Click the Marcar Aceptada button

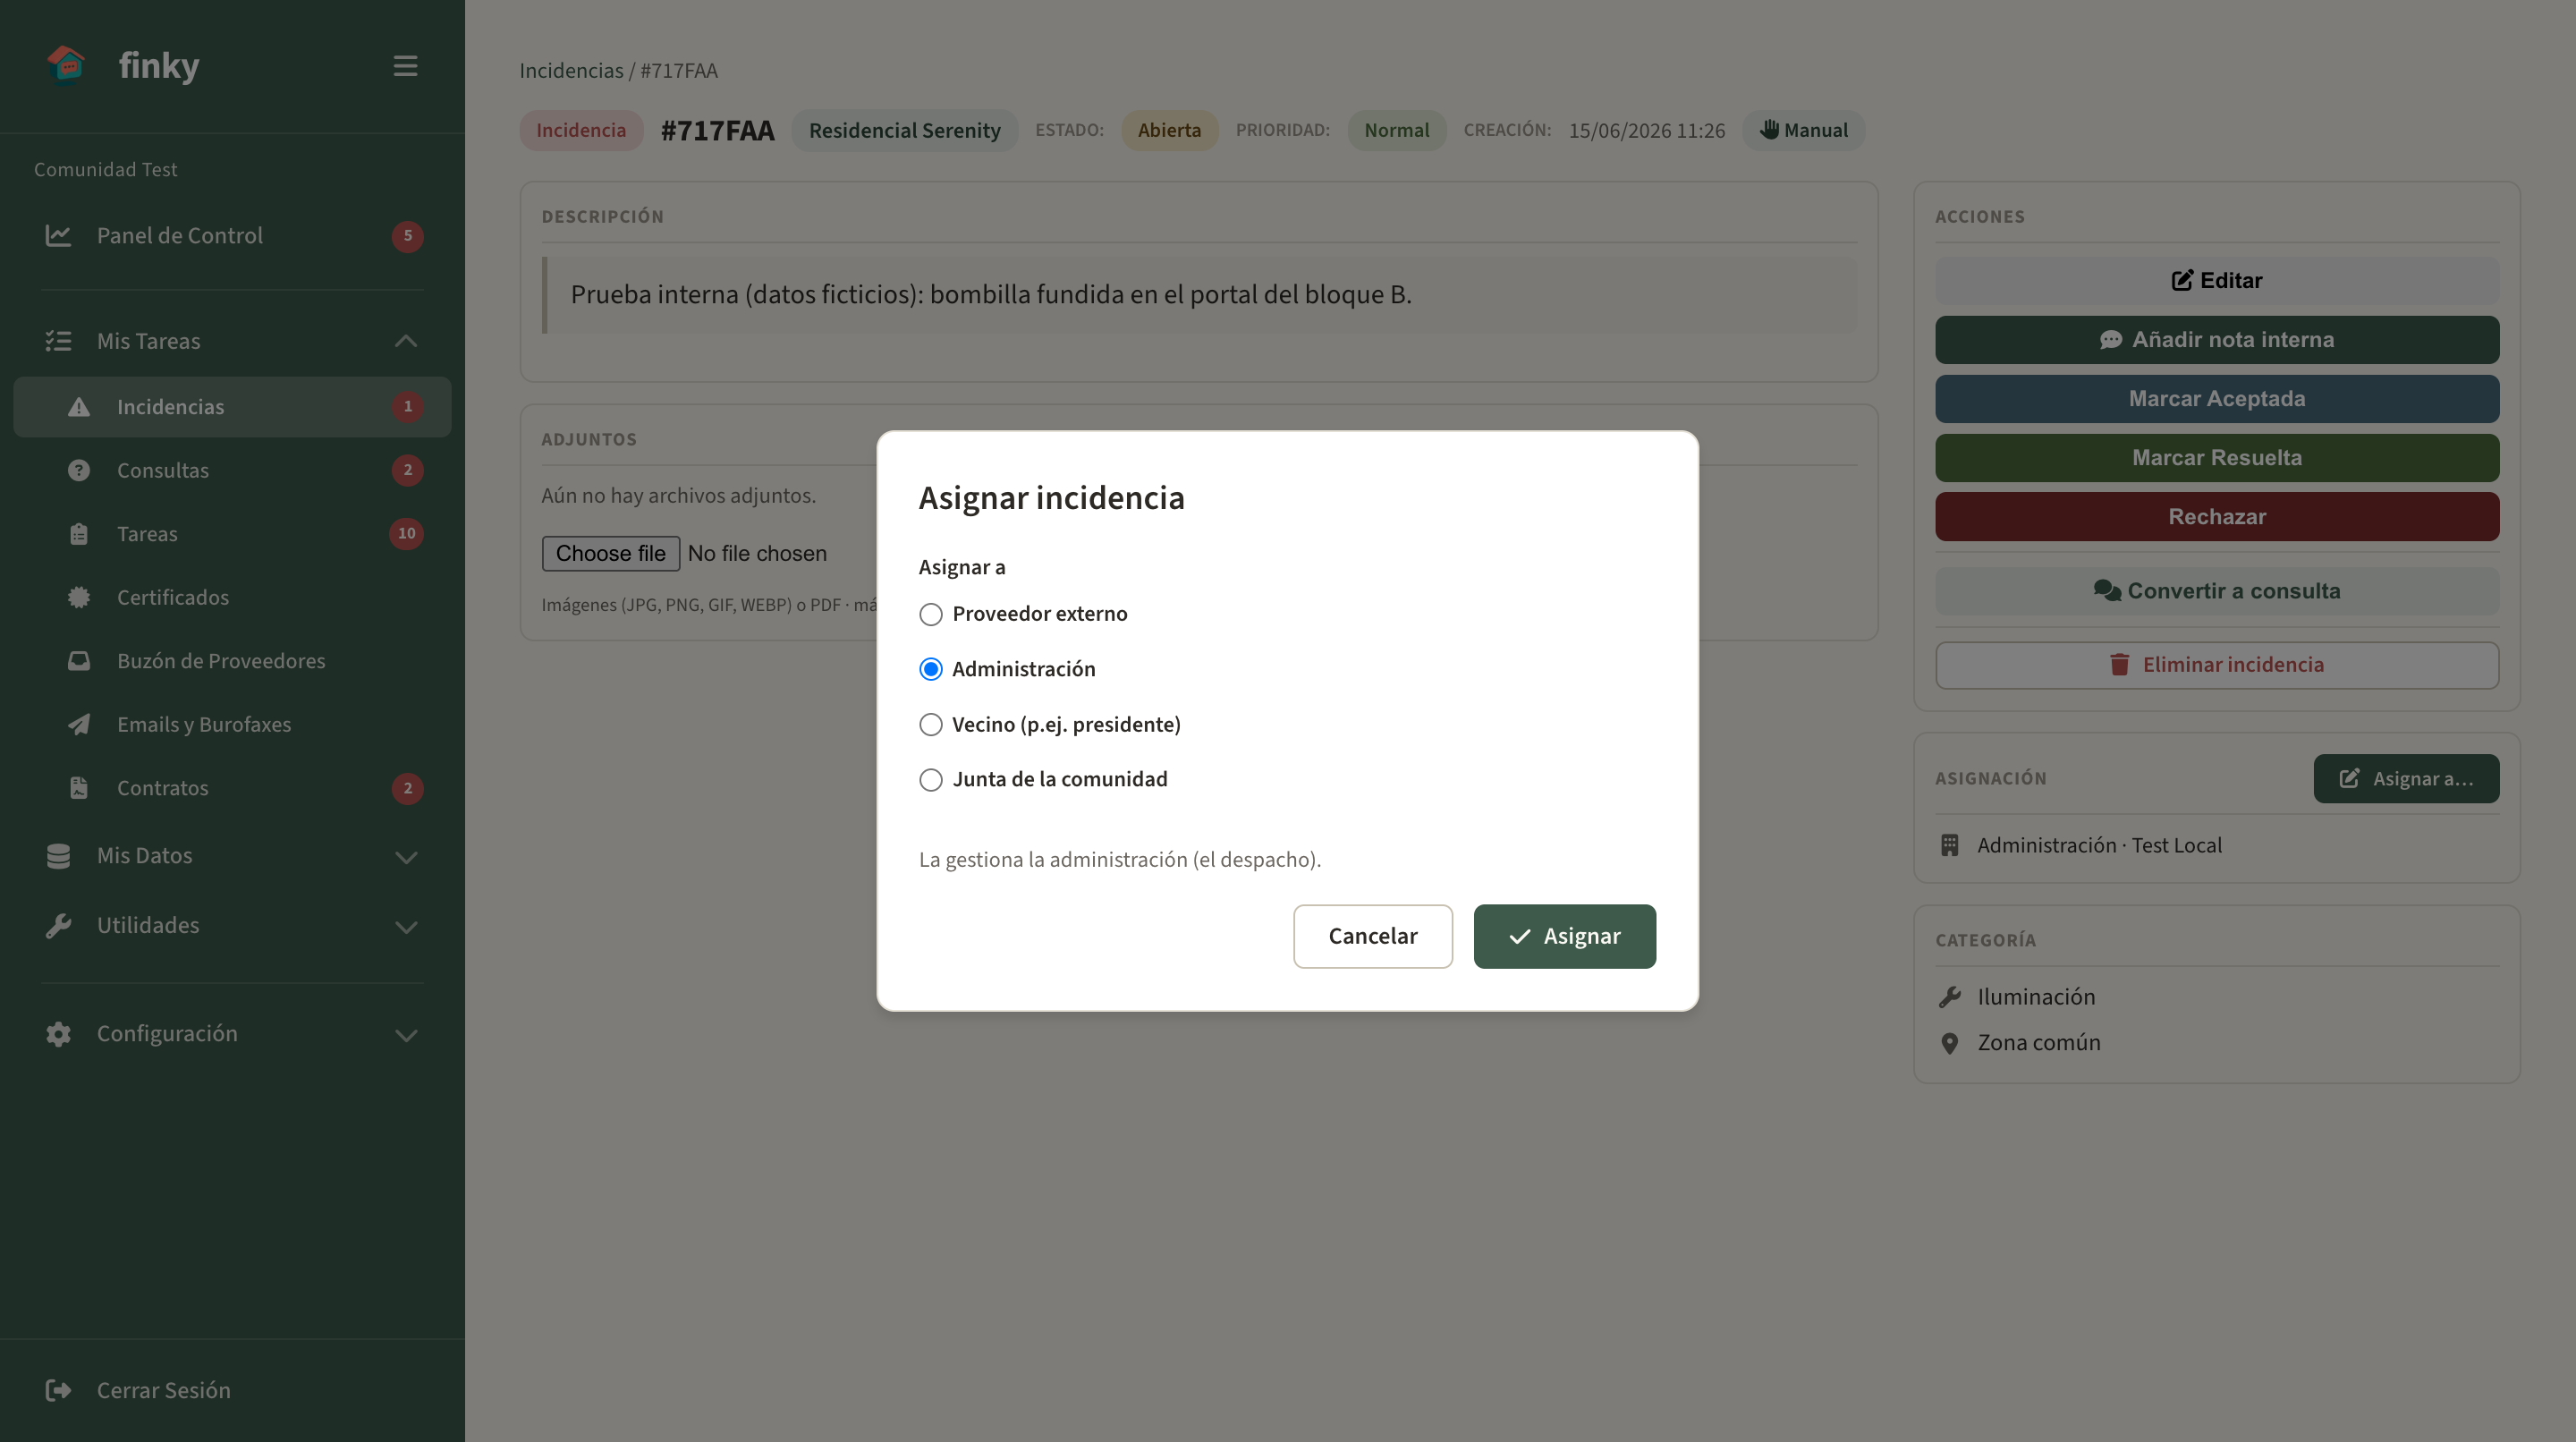click(x=2216, y=399)
